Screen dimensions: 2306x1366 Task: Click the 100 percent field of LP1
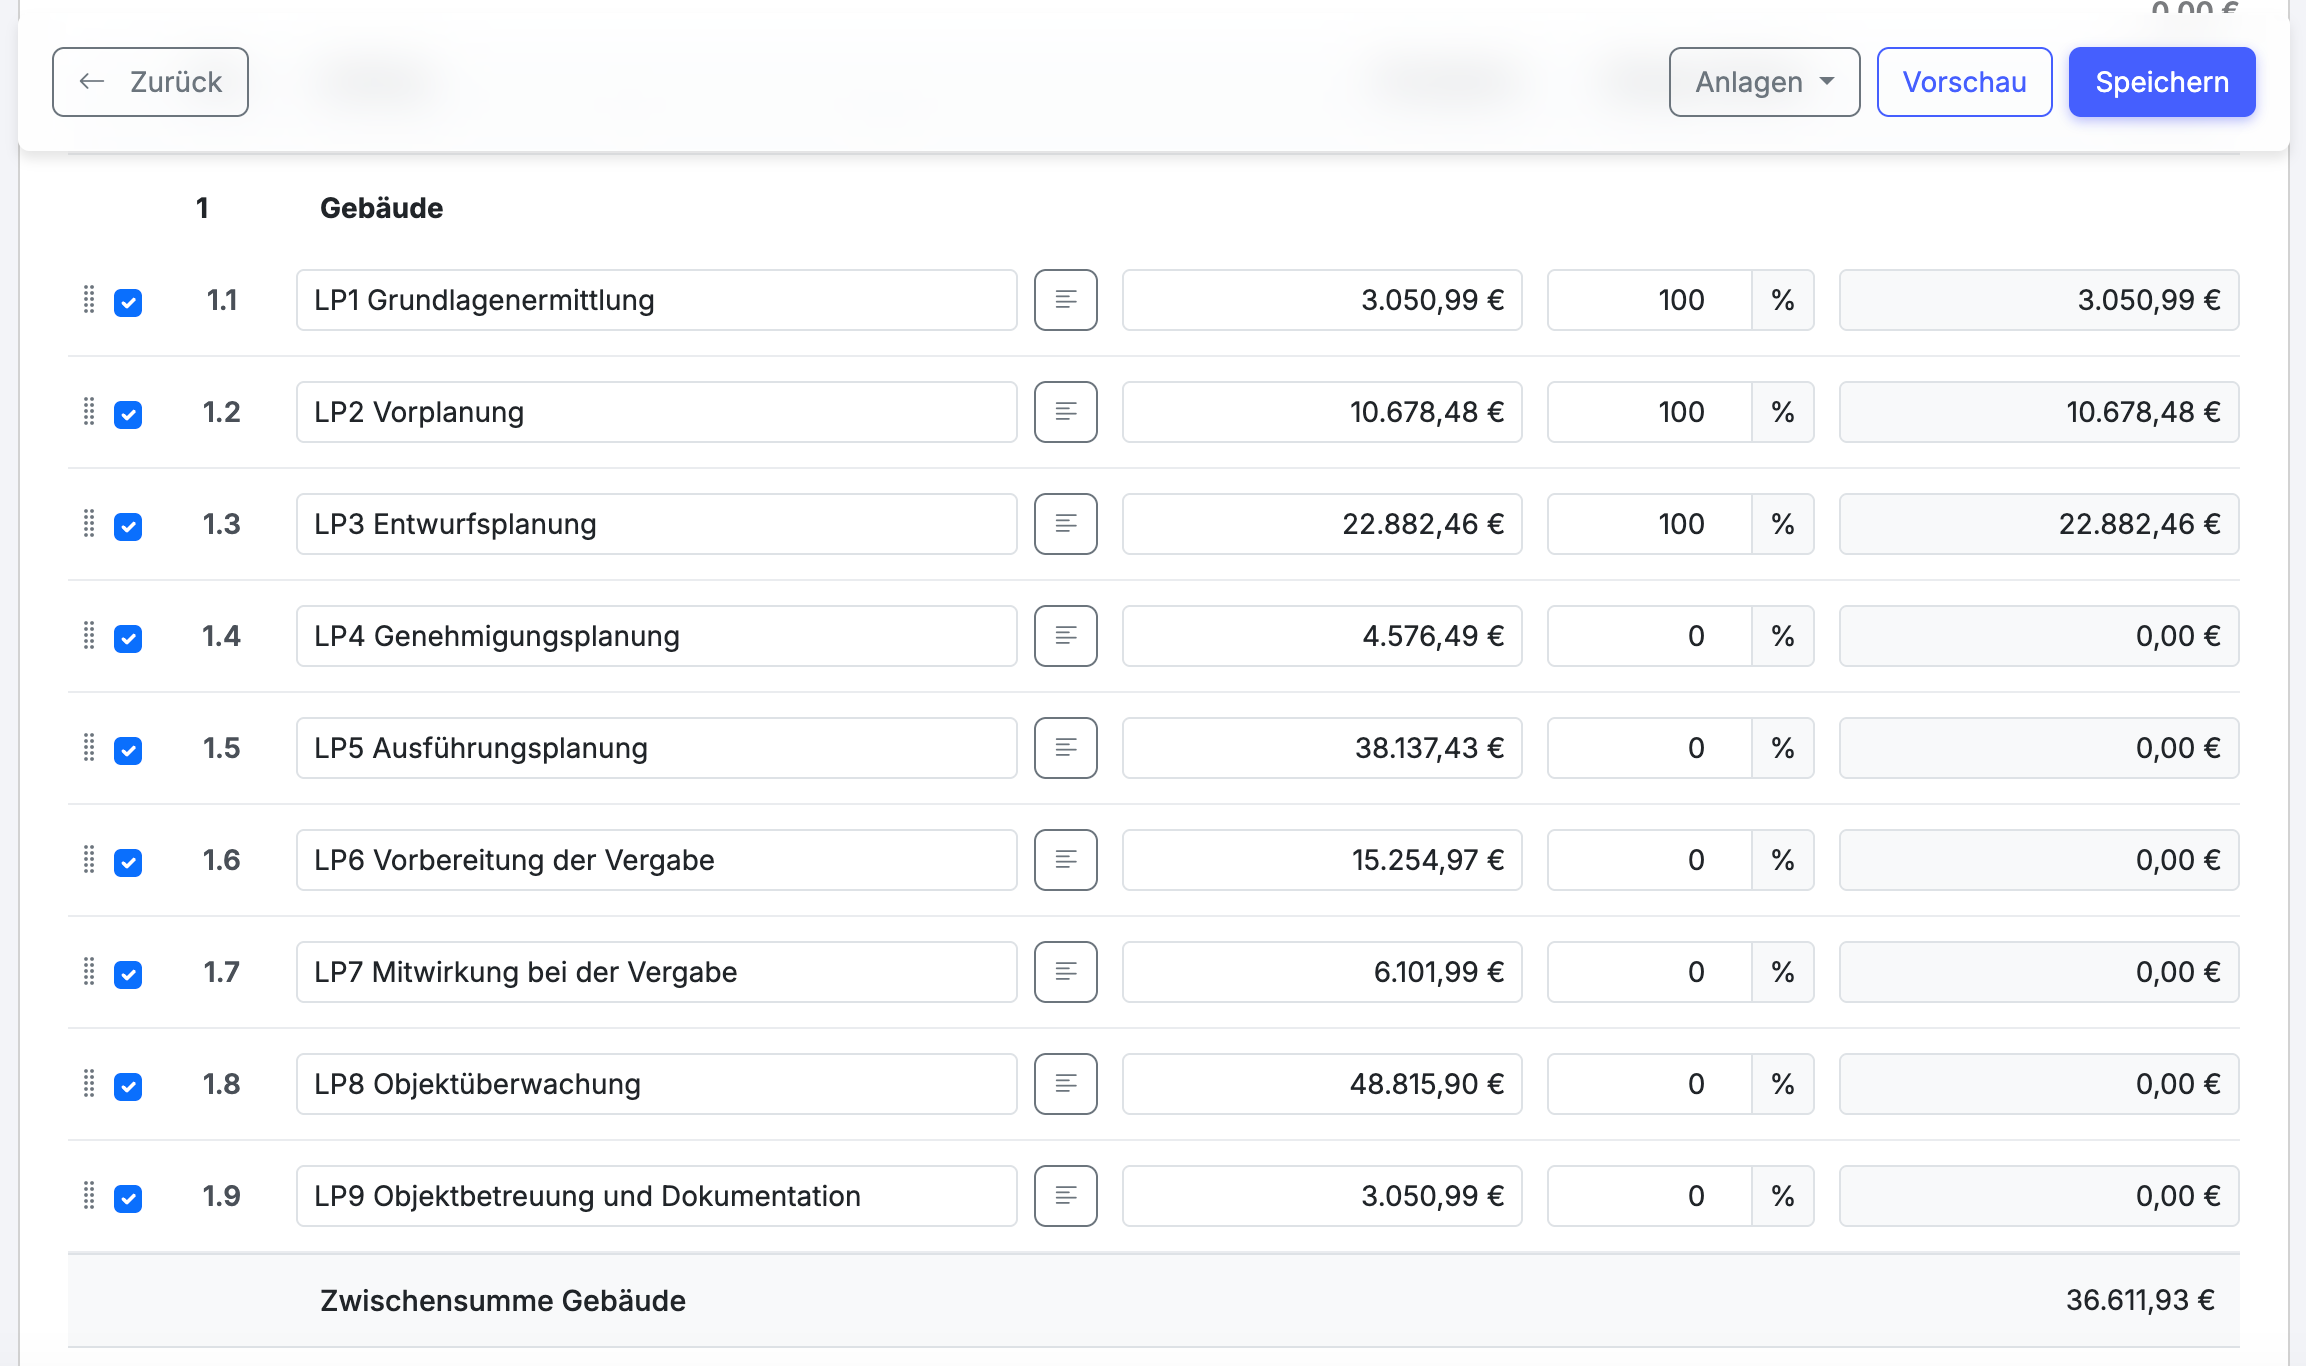tap(1649, 300)
